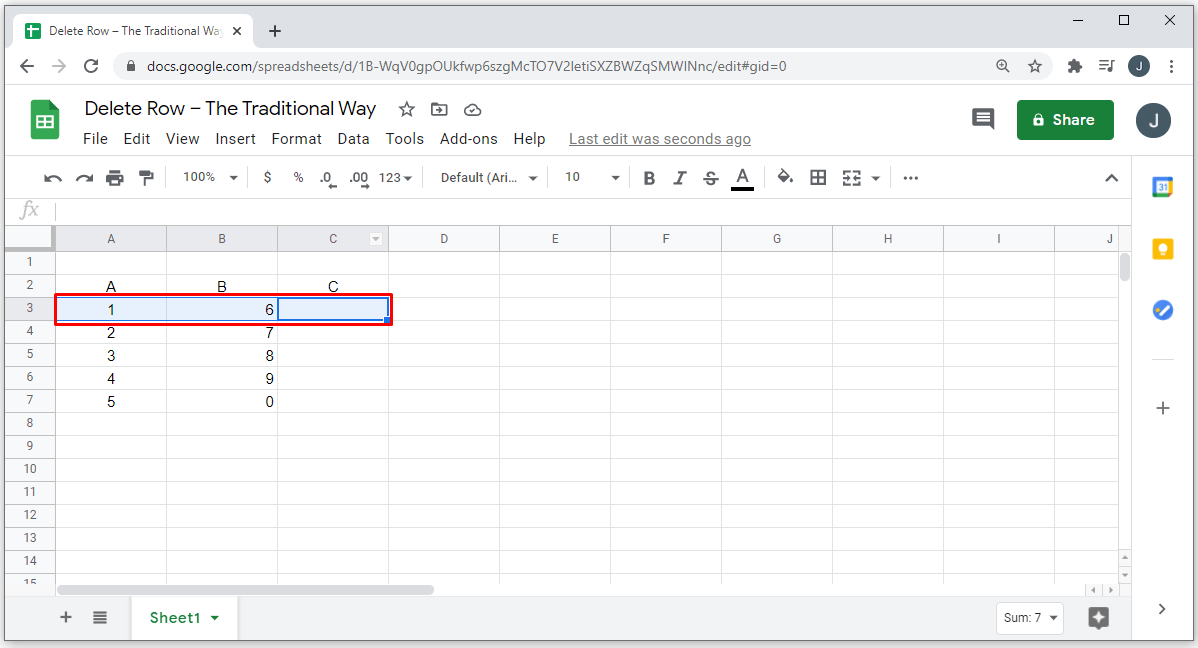Click the Print icon
The height and width of the screenshot is (648, 1198).
tap(115, 178)
